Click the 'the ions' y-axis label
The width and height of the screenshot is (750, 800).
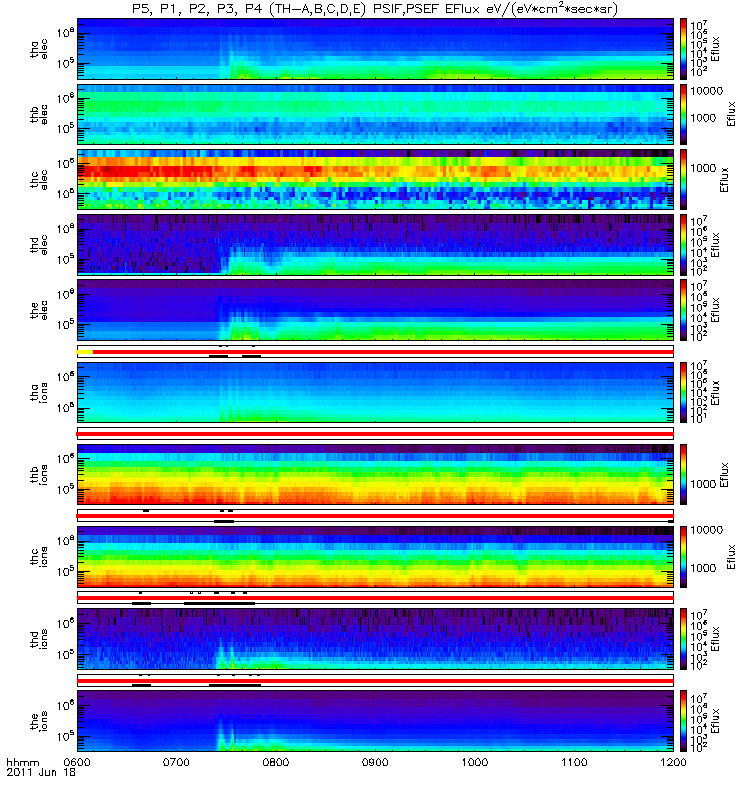(x=39, y=720)
